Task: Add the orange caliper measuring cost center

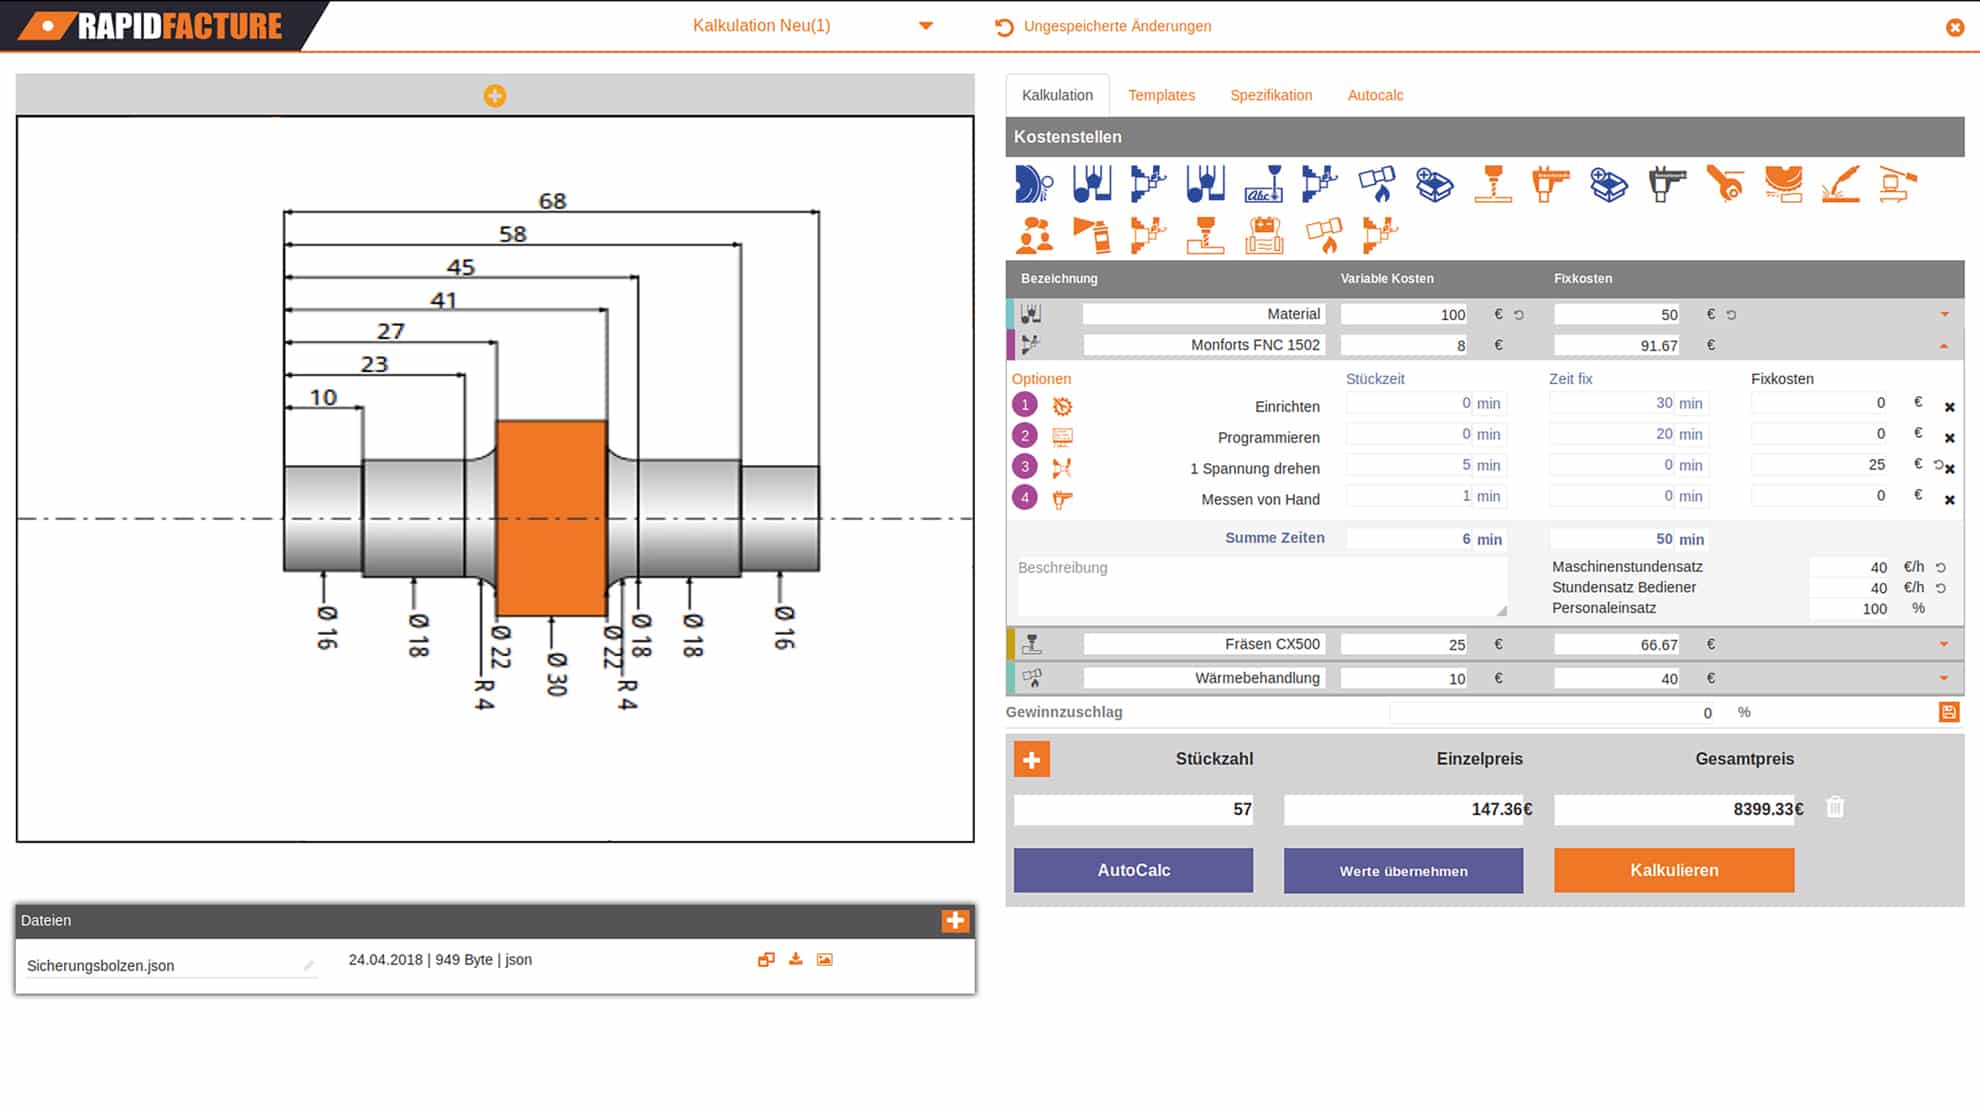Action: (x=1551, y=184)
